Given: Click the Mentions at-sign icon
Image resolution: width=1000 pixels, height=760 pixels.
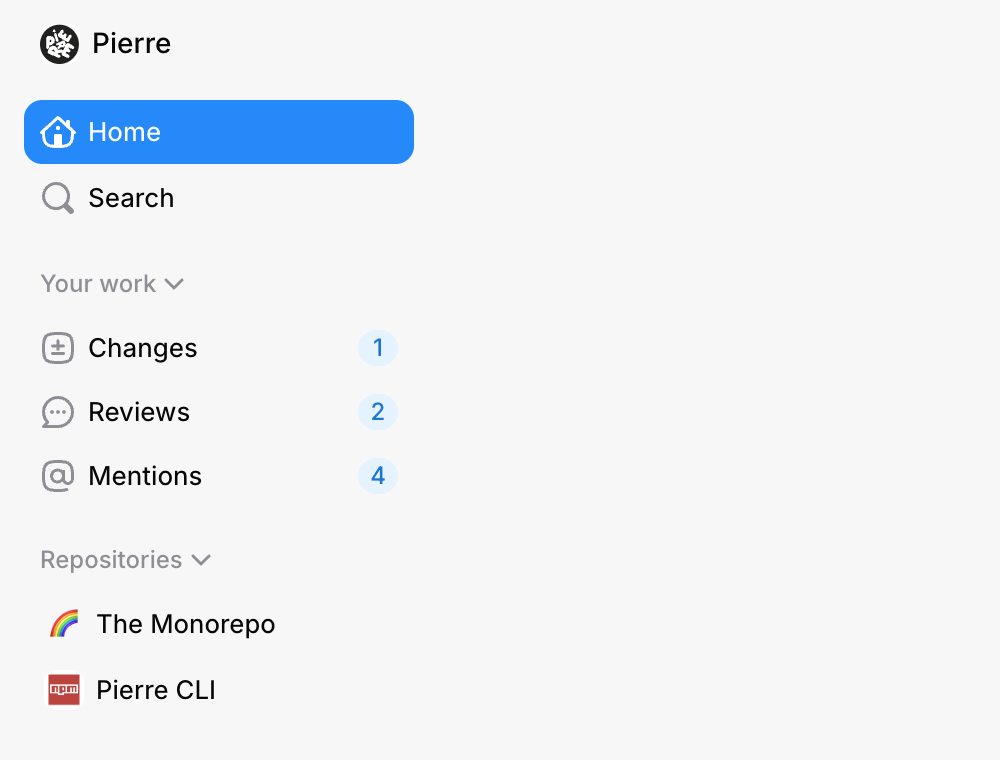Looking at the screenshot, I should click(x=58, y=476).
